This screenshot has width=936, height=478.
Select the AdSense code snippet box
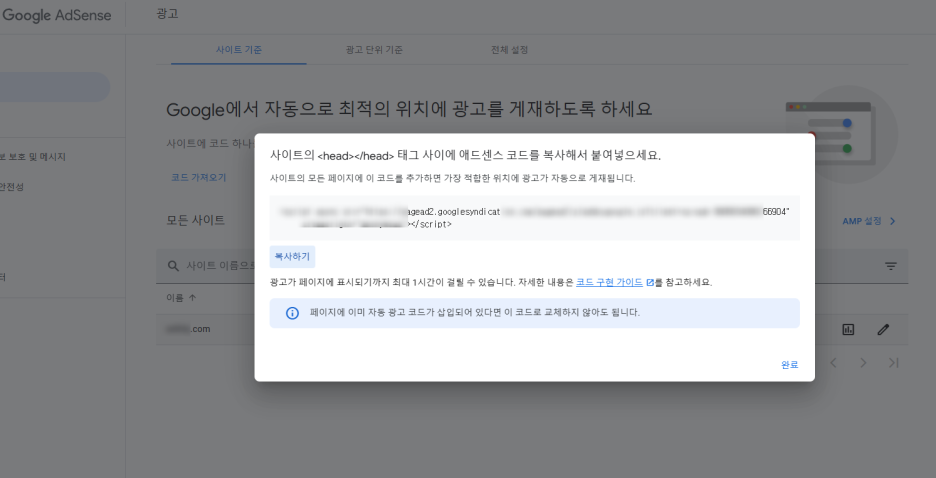[534, 218]
